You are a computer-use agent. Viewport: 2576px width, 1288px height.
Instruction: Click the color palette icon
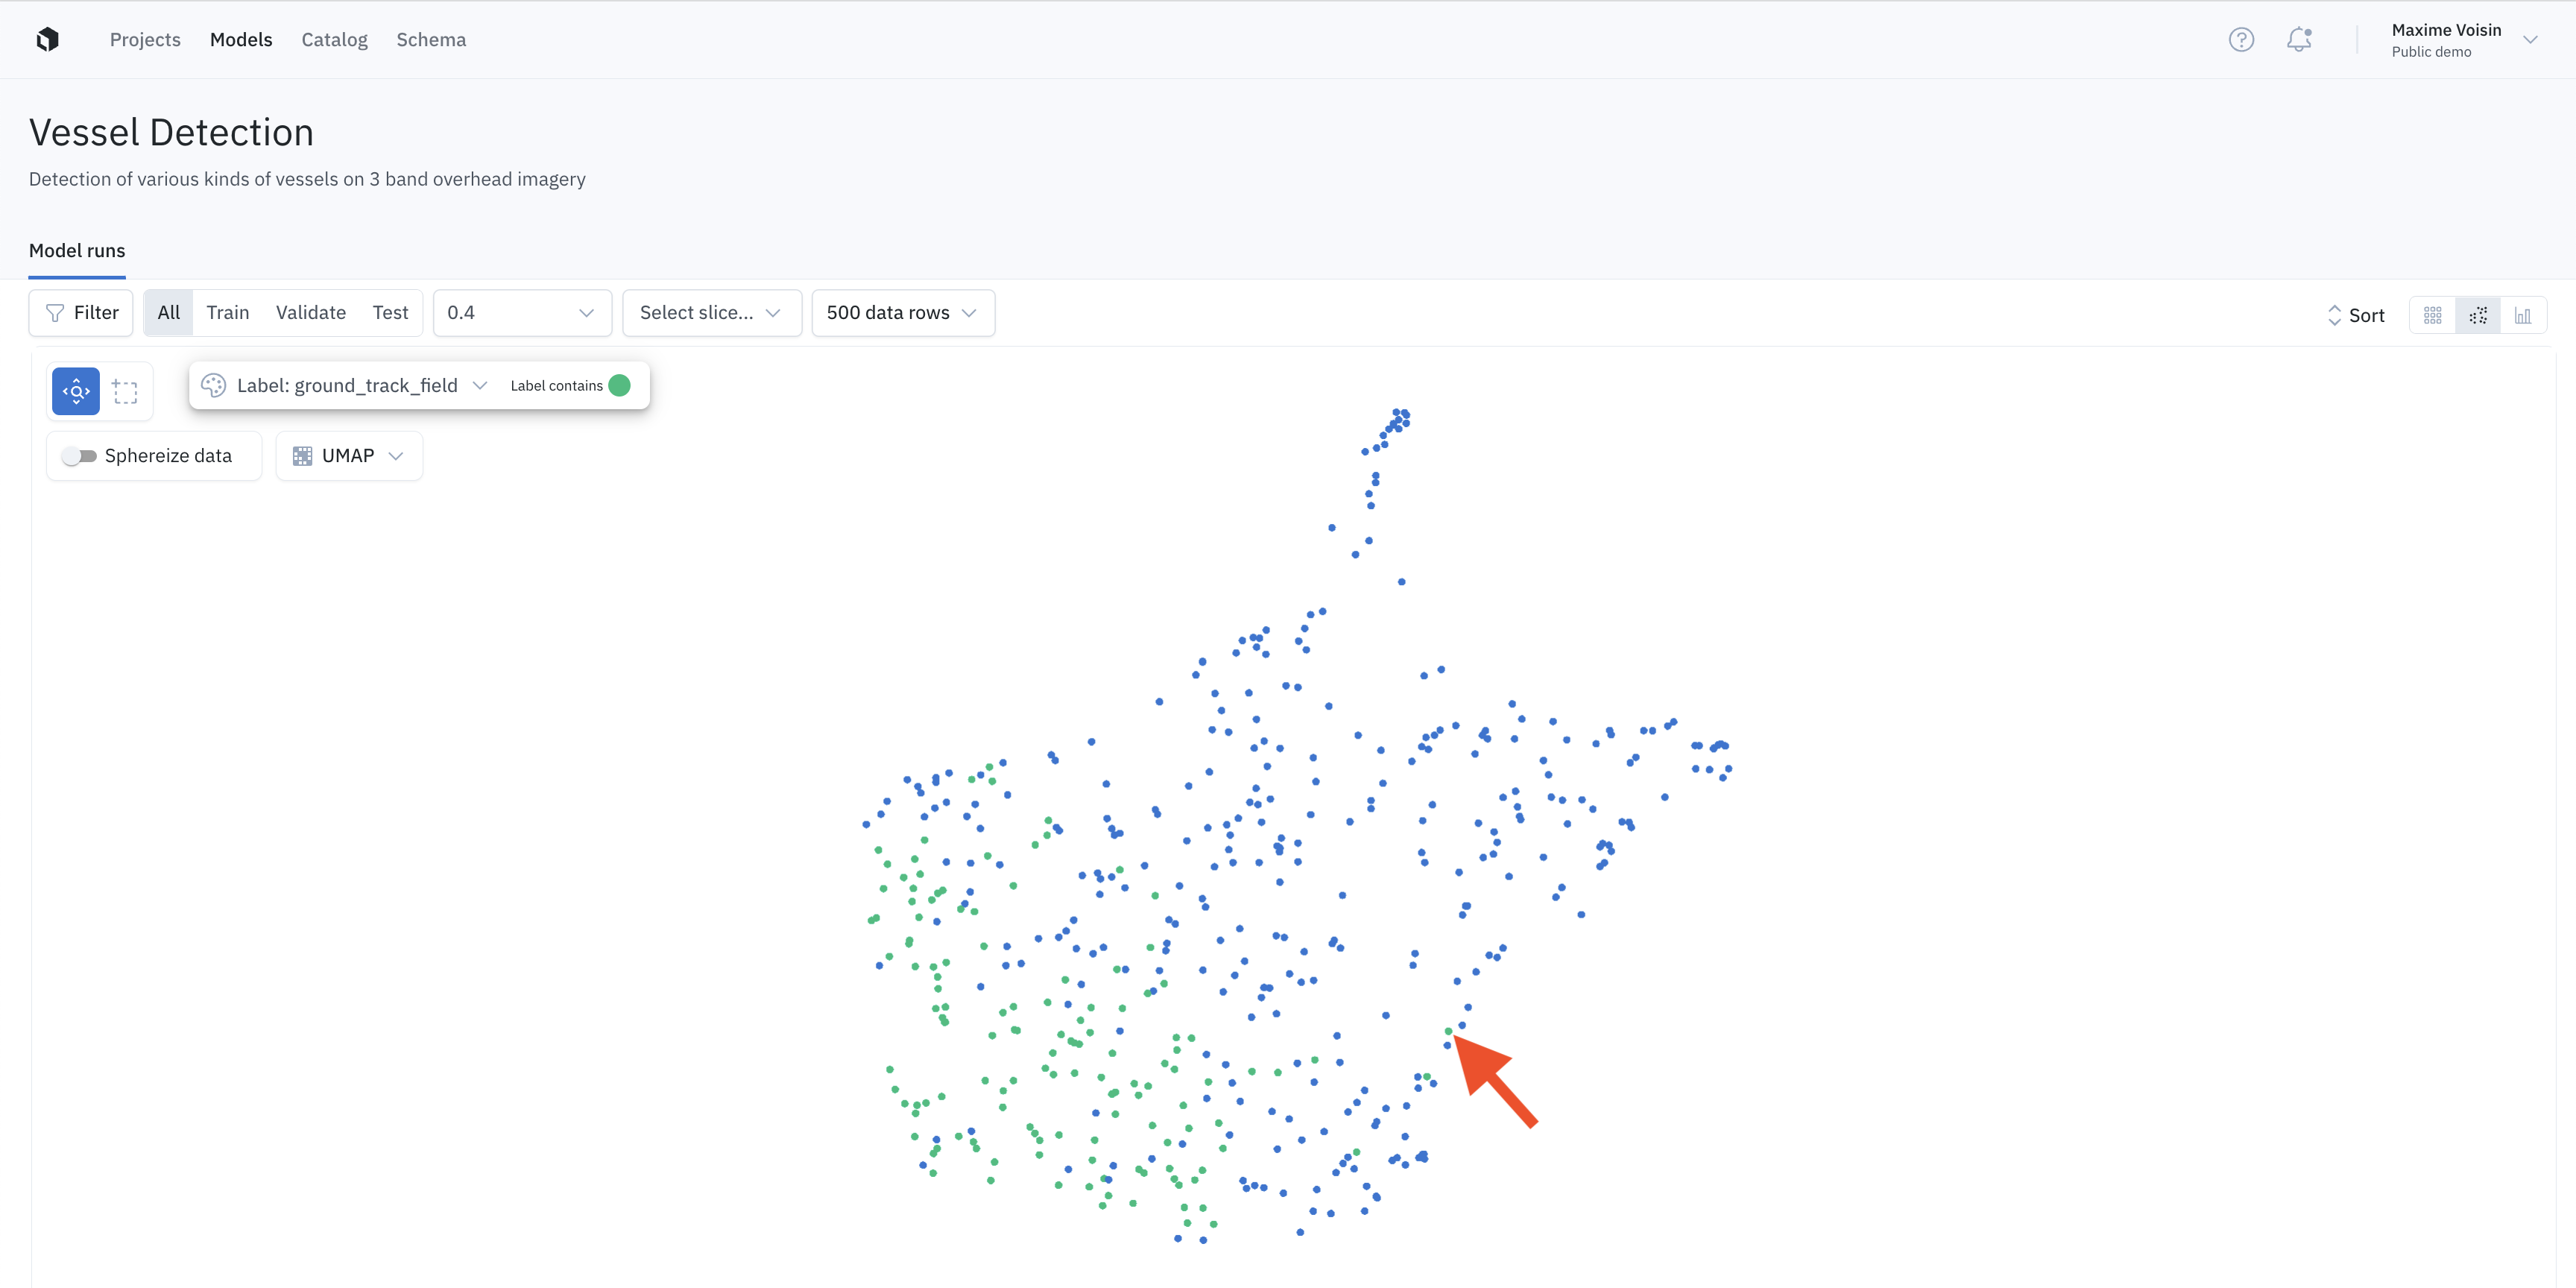coord(213,385)
